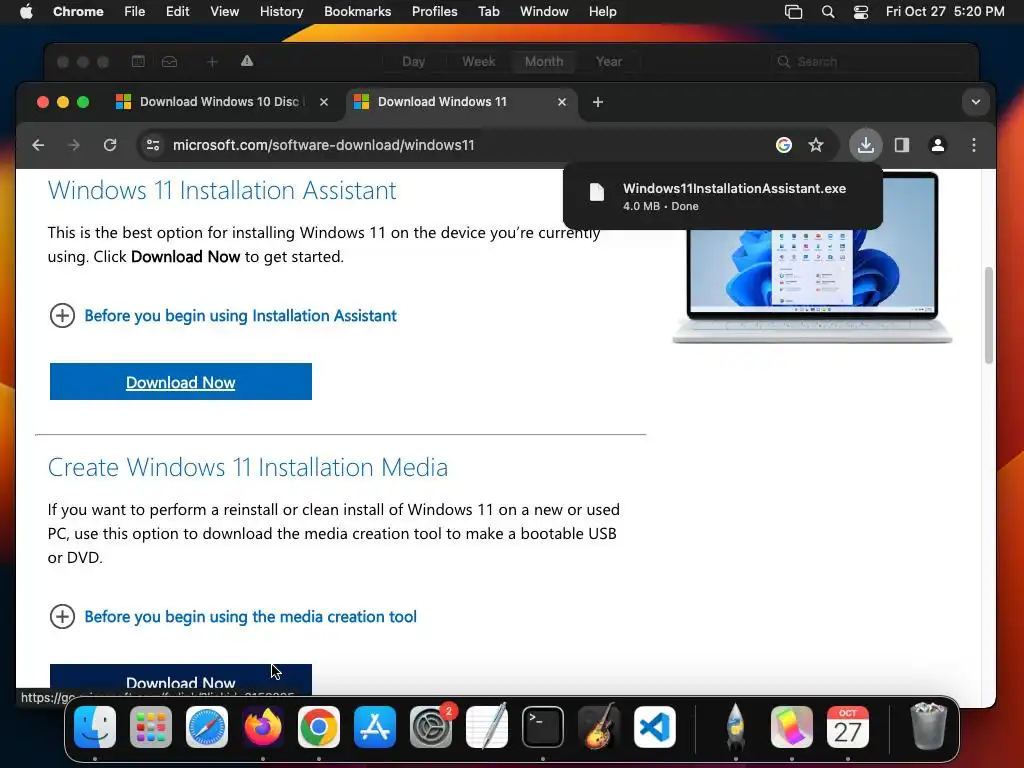Open TextEdit from the Dock

(x=487, y=727)
